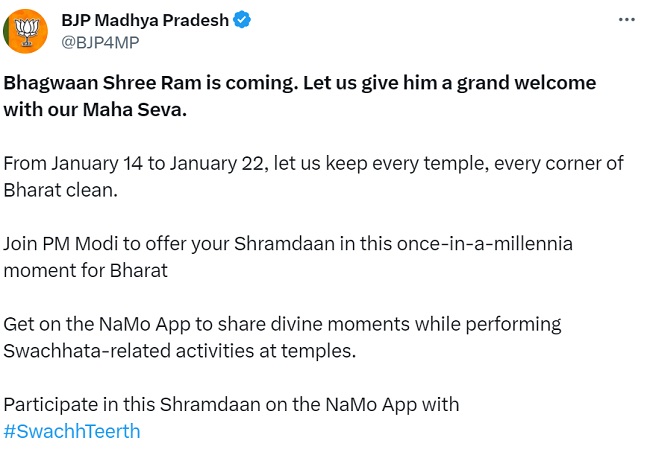The width and height of the screenshot is (650, 458).
Task: Click the line starting 'Participate in this Shramdaan'
Action: click(232, 405)
